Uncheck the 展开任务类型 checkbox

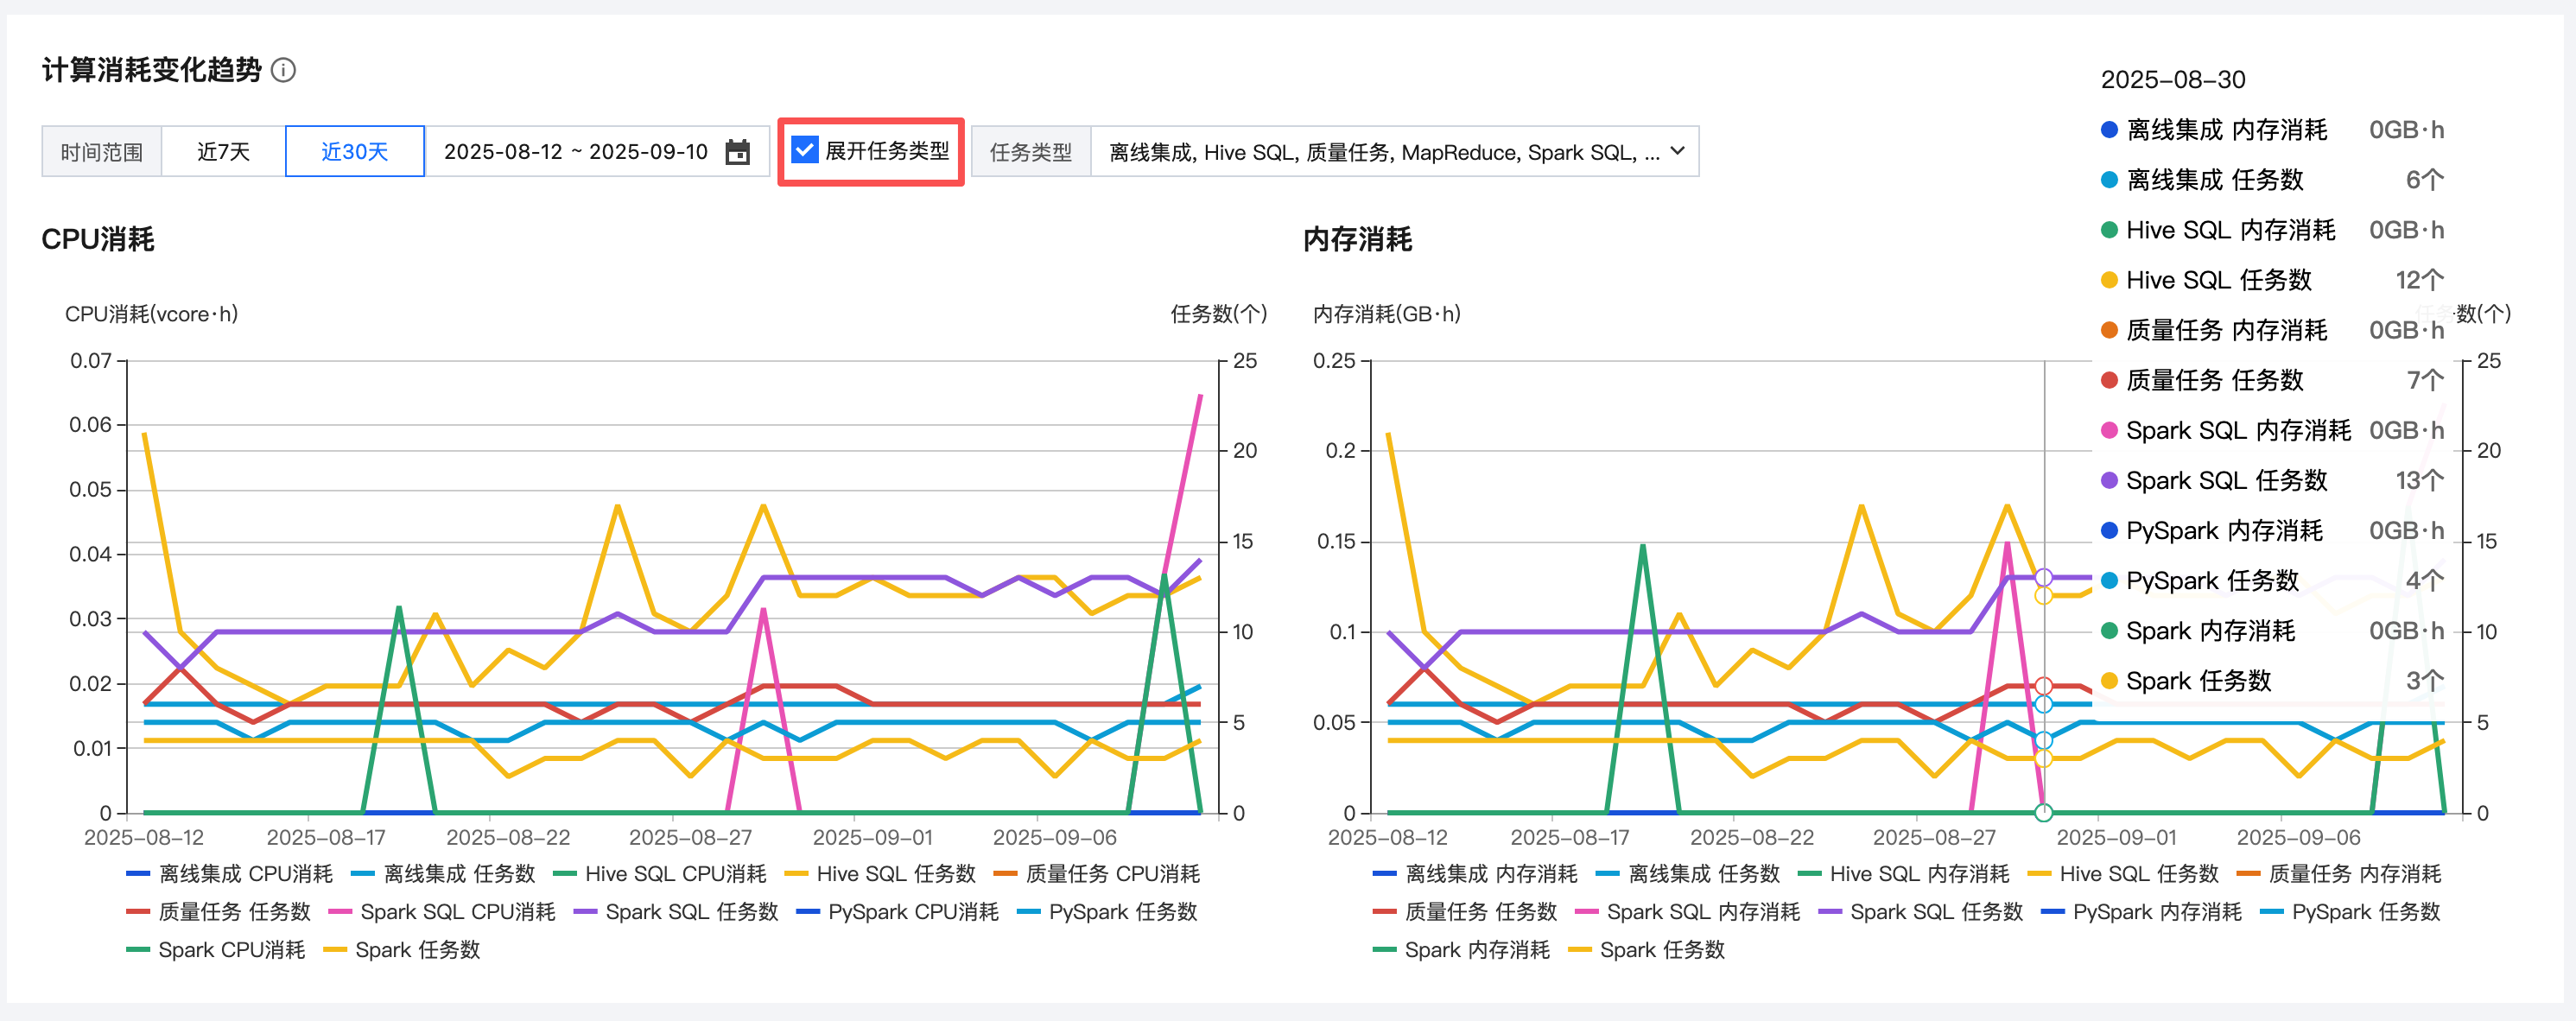[805, 150]
